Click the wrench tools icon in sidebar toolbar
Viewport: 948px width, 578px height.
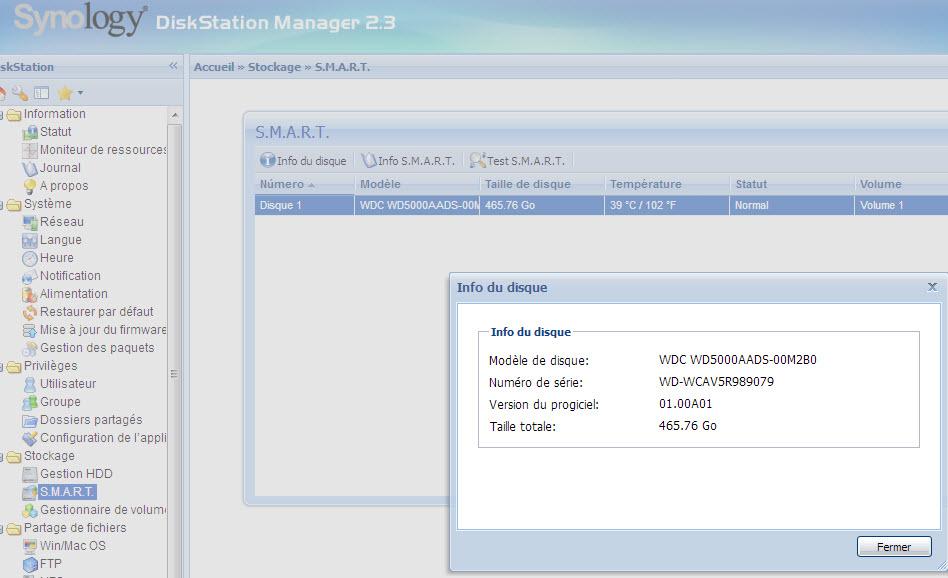coord(20,93)
